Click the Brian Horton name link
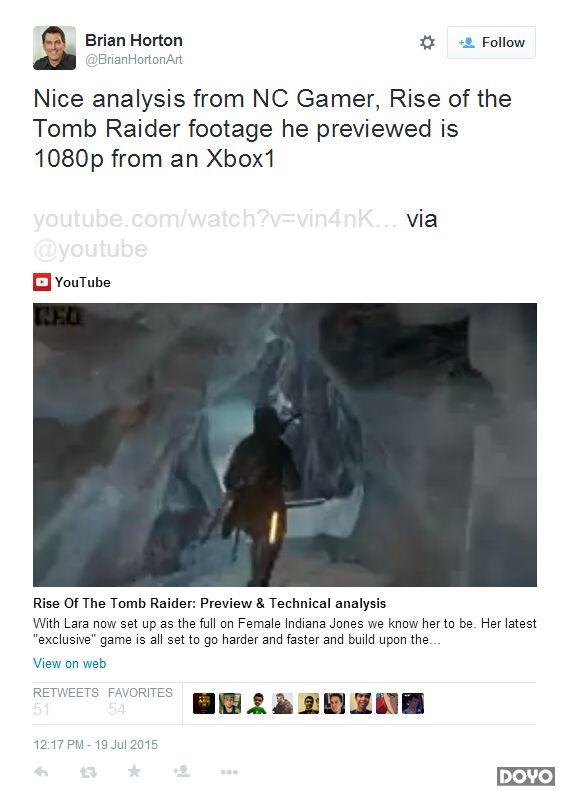 point(134,40)
